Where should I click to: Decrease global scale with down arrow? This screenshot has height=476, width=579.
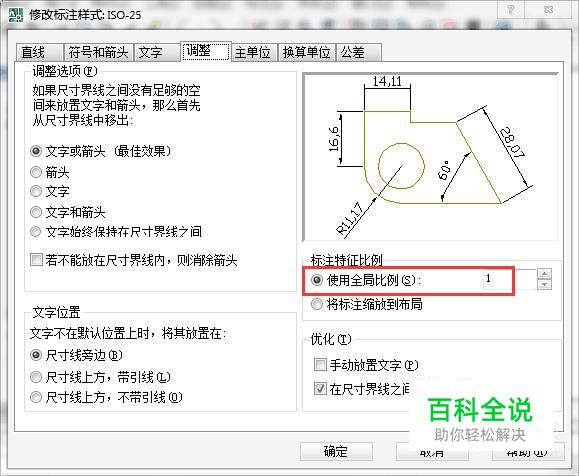544,284
